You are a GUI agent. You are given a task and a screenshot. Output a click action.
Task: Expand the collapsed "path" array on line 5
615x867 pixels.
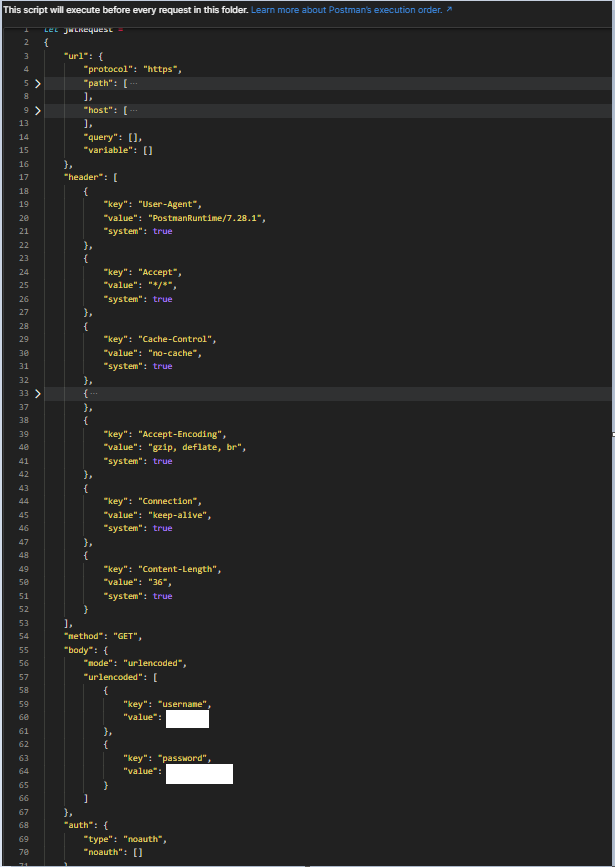tap(37, 82)
